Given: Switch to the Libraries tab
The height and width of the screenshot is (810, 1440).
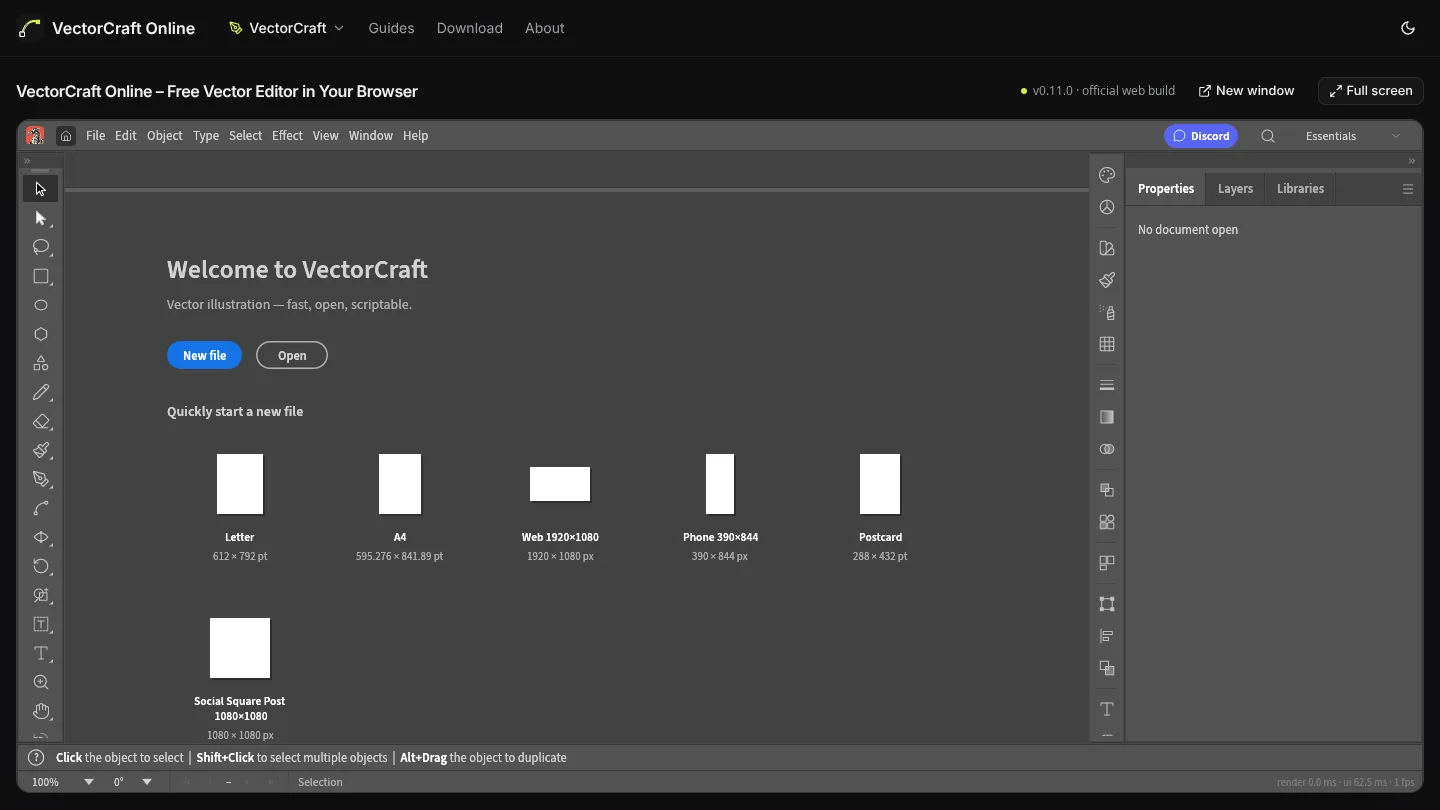Looking at the screenshot, I should click(x=1300, y=189).
